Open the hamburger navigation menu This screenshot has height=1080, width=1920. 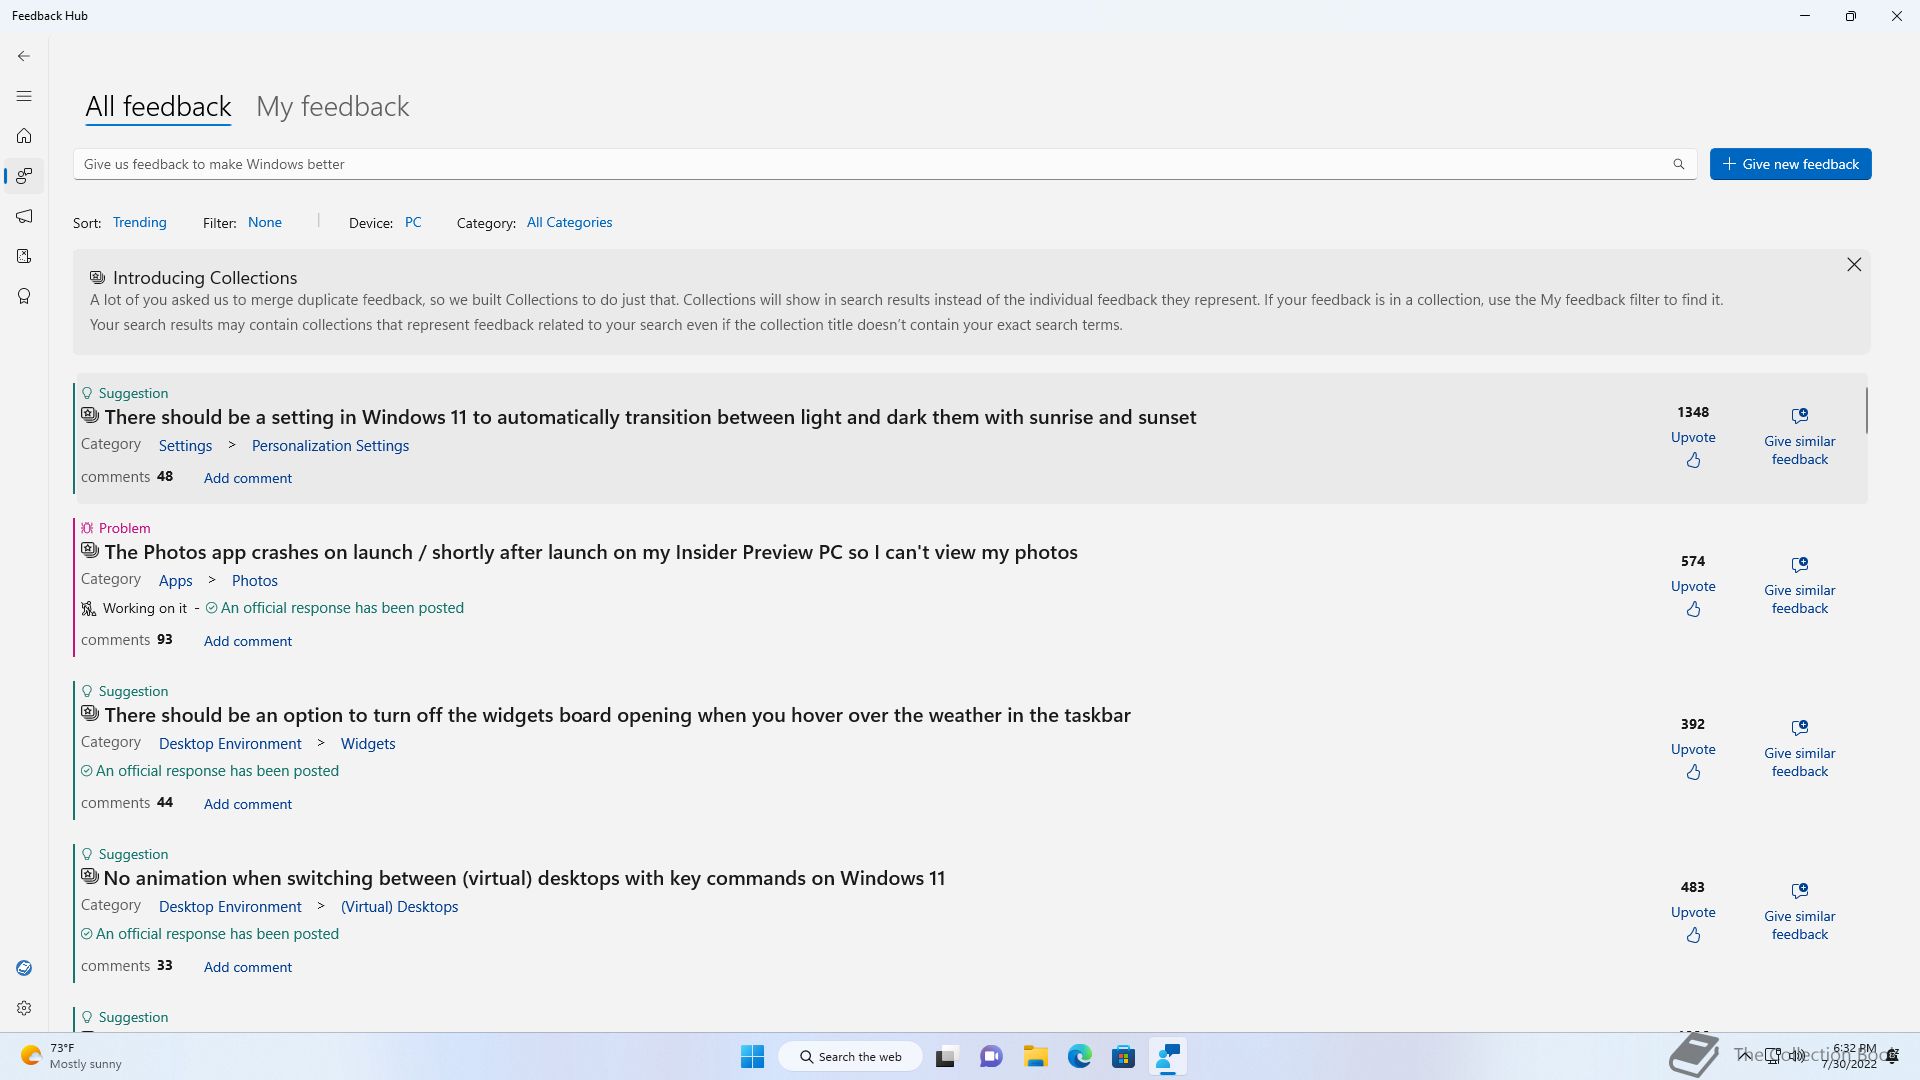(24, 96)
